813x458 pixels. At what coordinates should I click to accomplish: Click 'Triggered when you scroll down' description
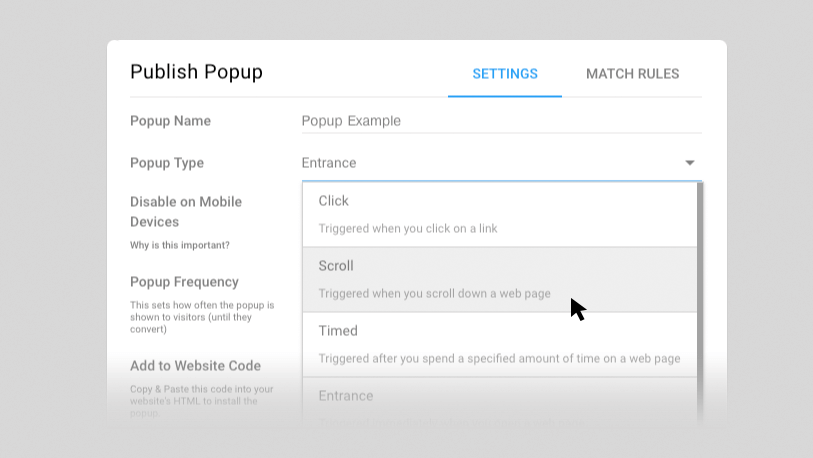[434, 294]
